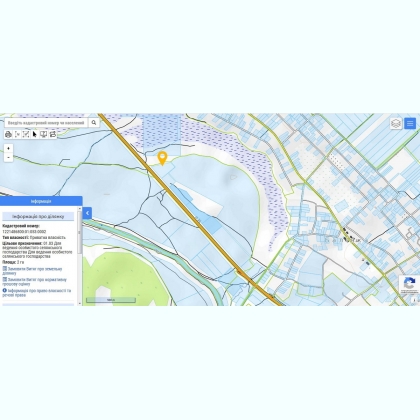Activate the arrow pointer selection tool
Viewport: 420px width, 420px height.
pos(35,134)
